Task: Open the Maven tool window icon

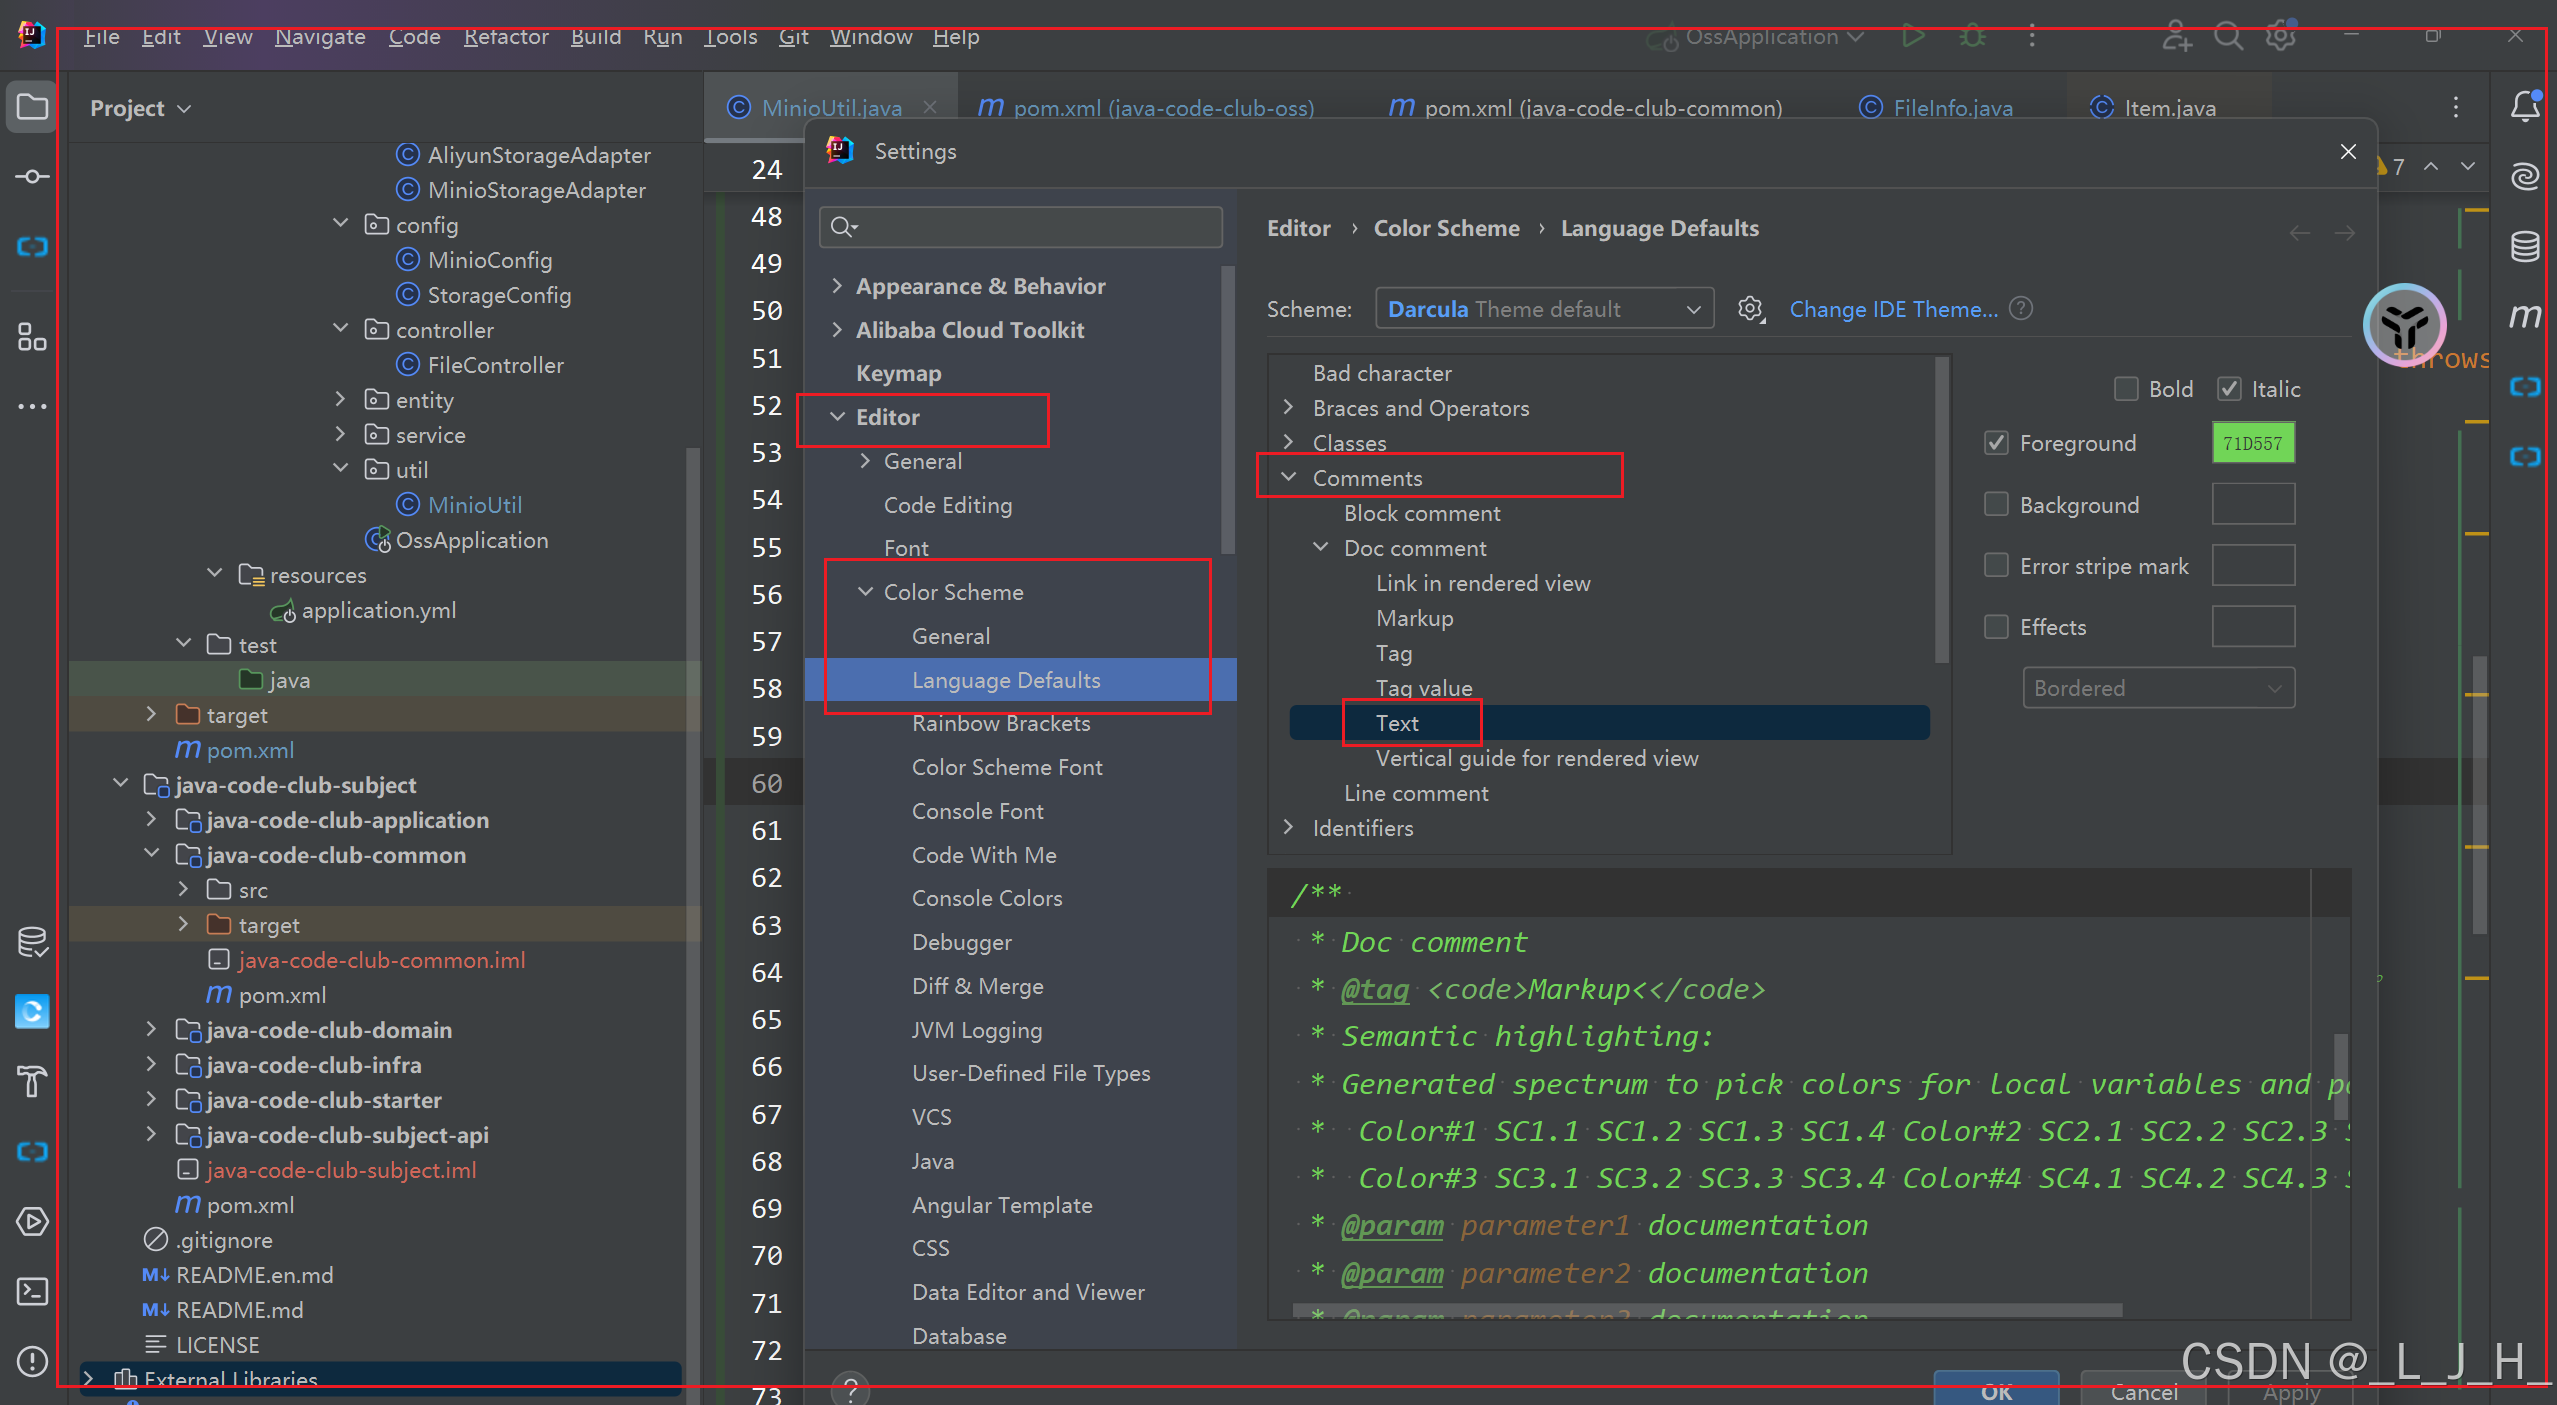Action: 2524,316
